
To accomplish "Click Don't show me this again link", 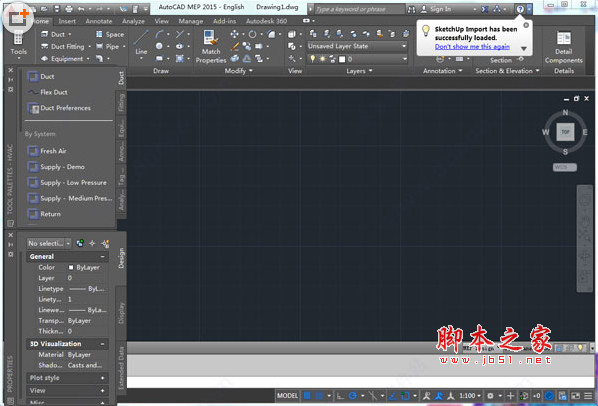I will (472, 47).
